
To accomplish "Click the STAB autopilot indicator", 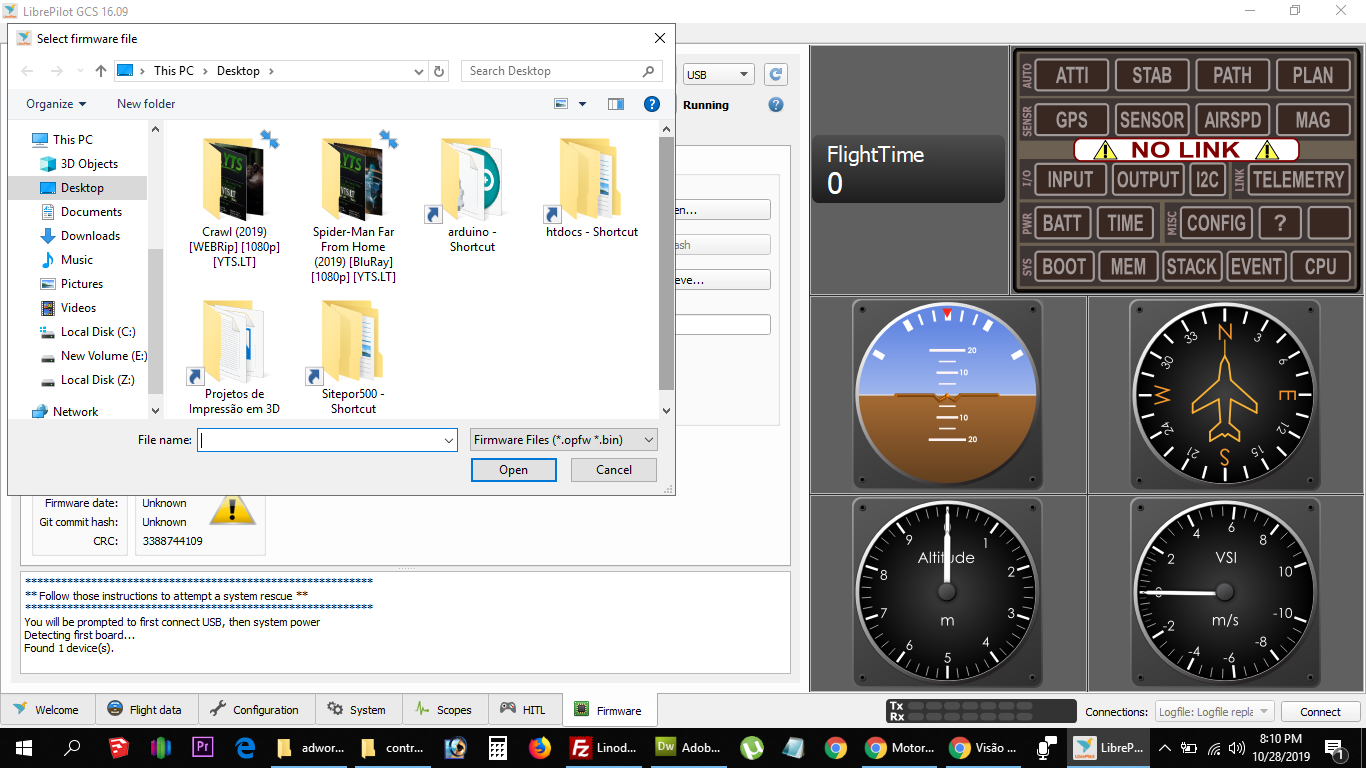I will [1151, 74].
